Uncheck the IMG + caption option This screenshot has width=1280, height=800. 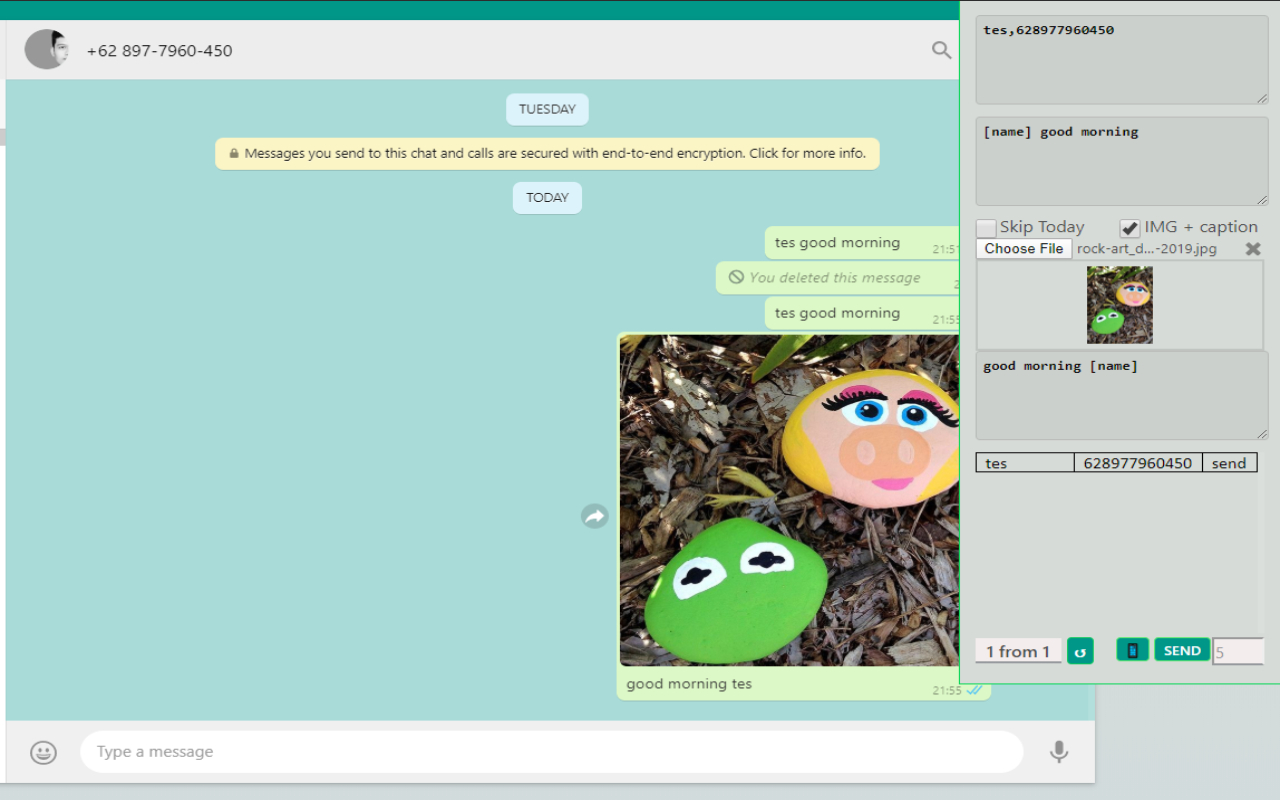click(x=1129, y=227)
